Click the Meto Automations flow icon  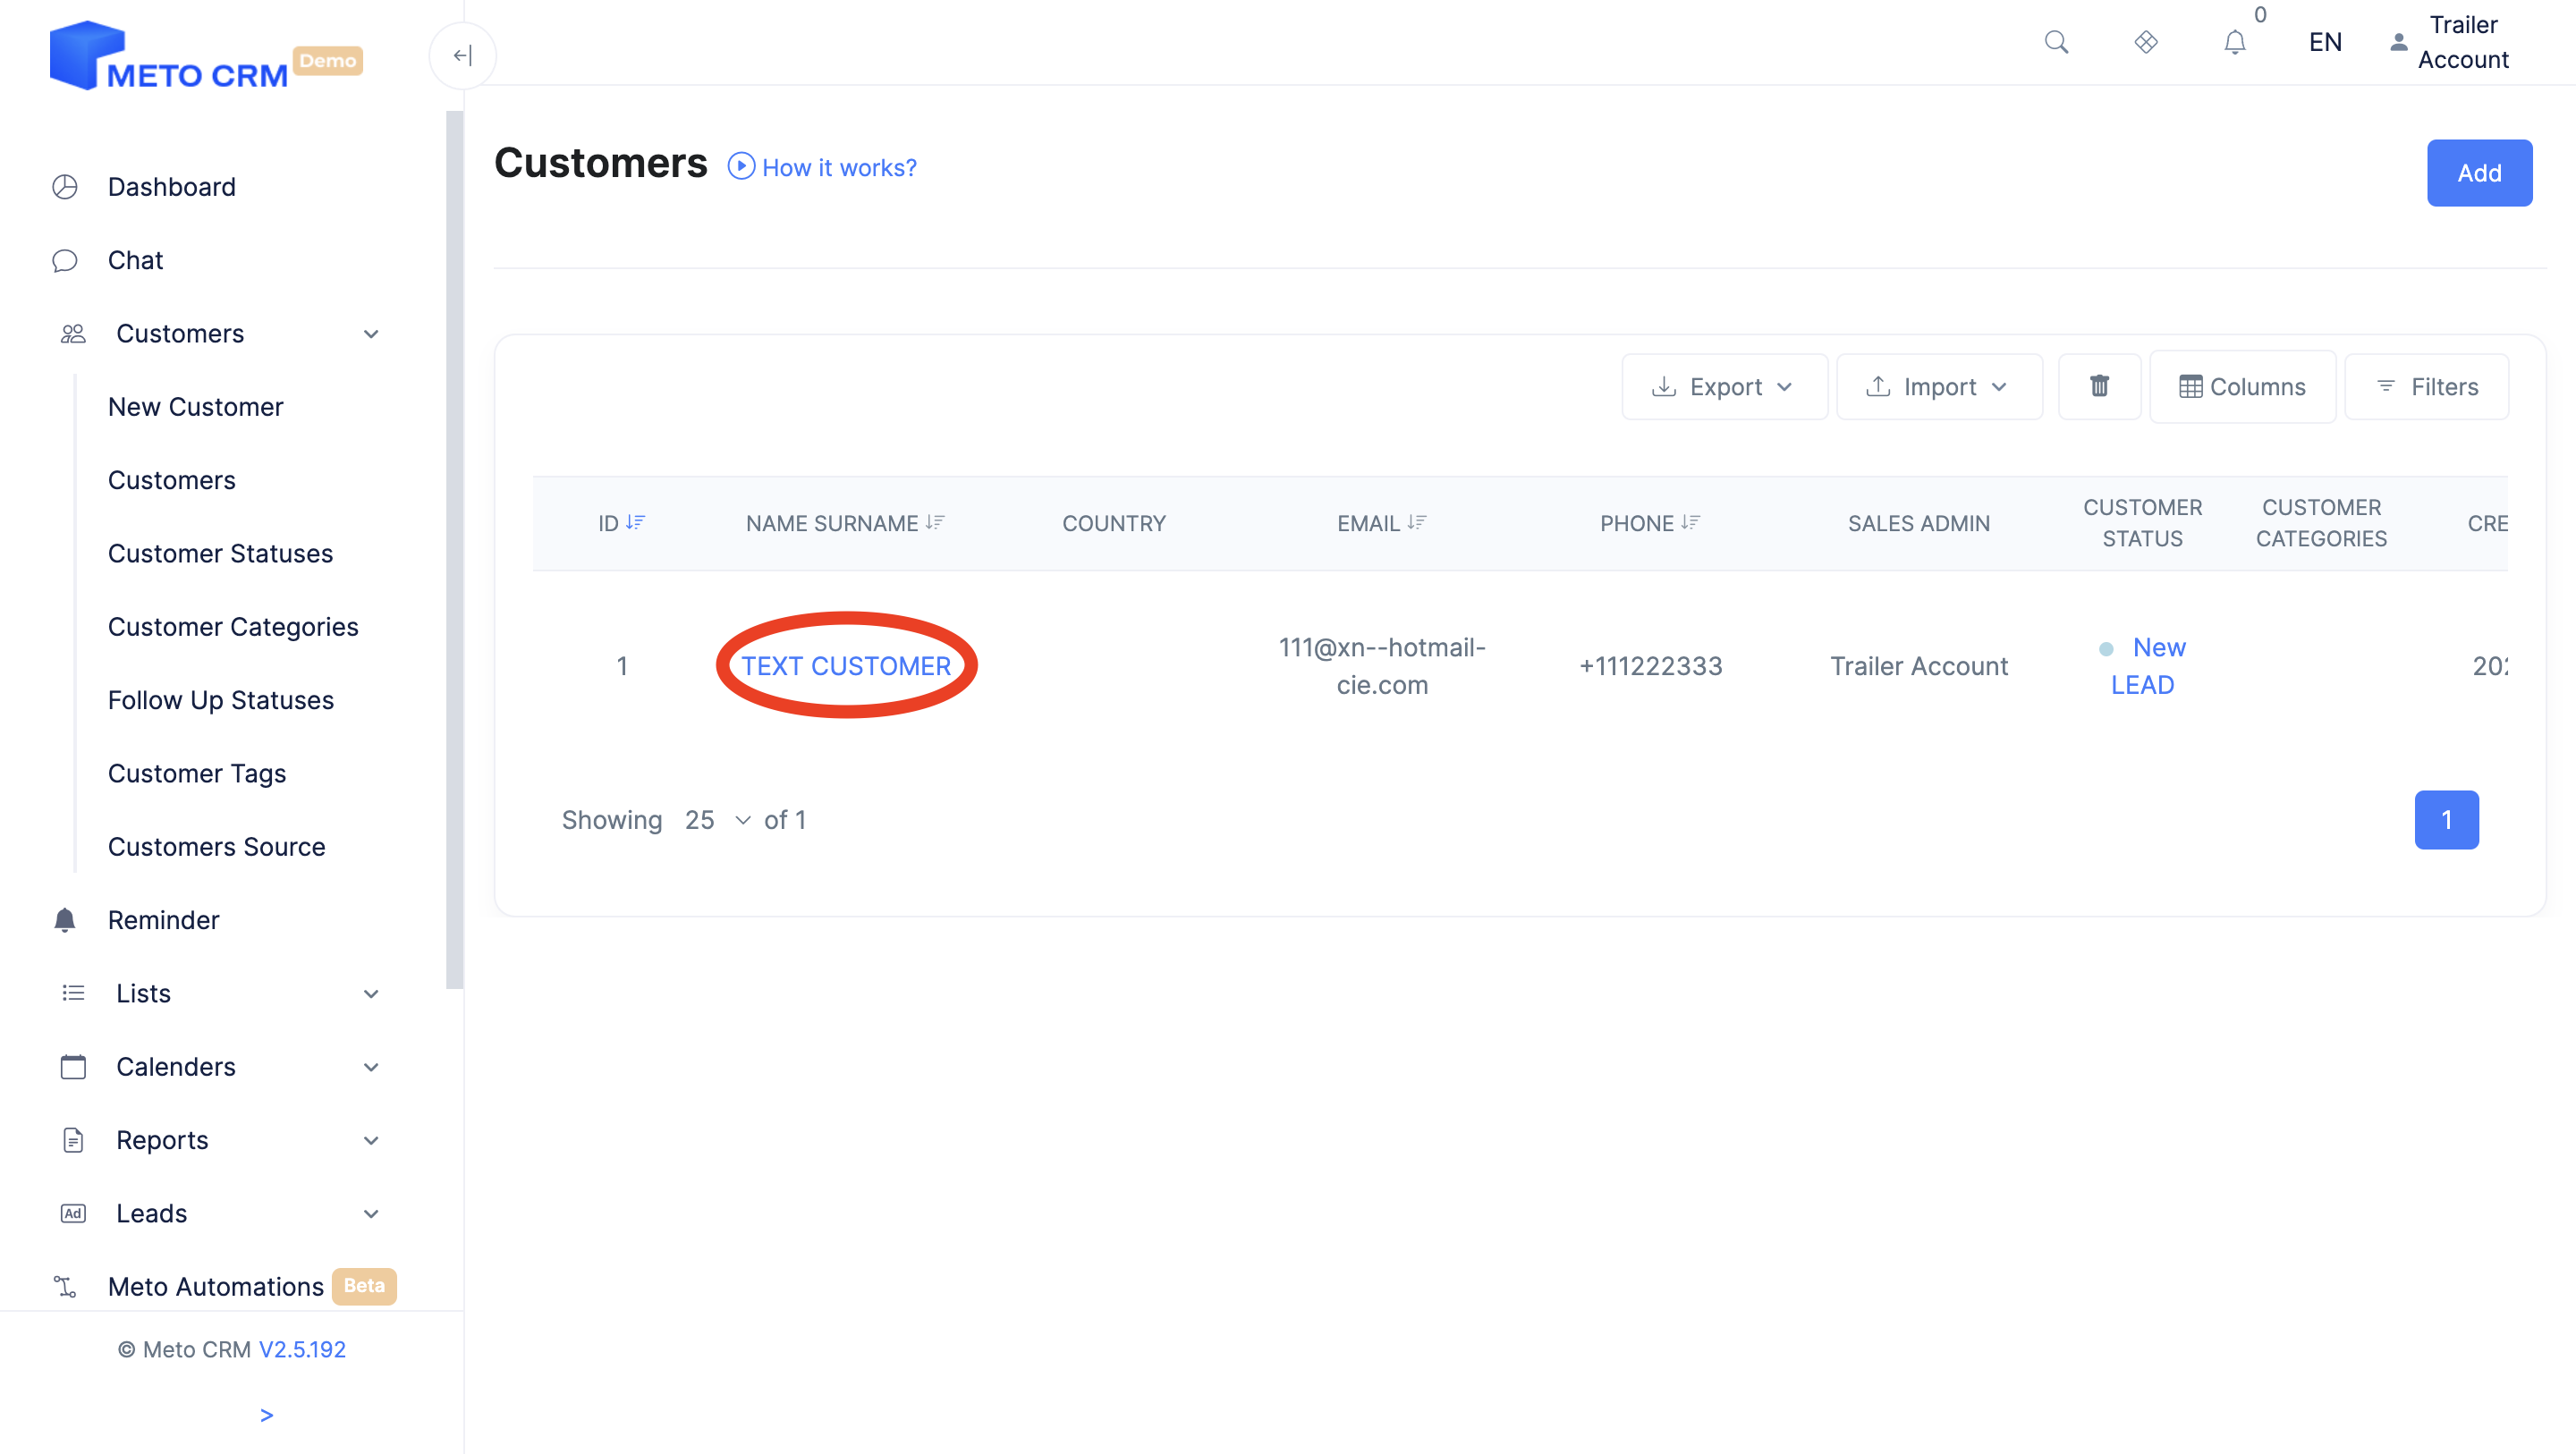pos(65,1286)
